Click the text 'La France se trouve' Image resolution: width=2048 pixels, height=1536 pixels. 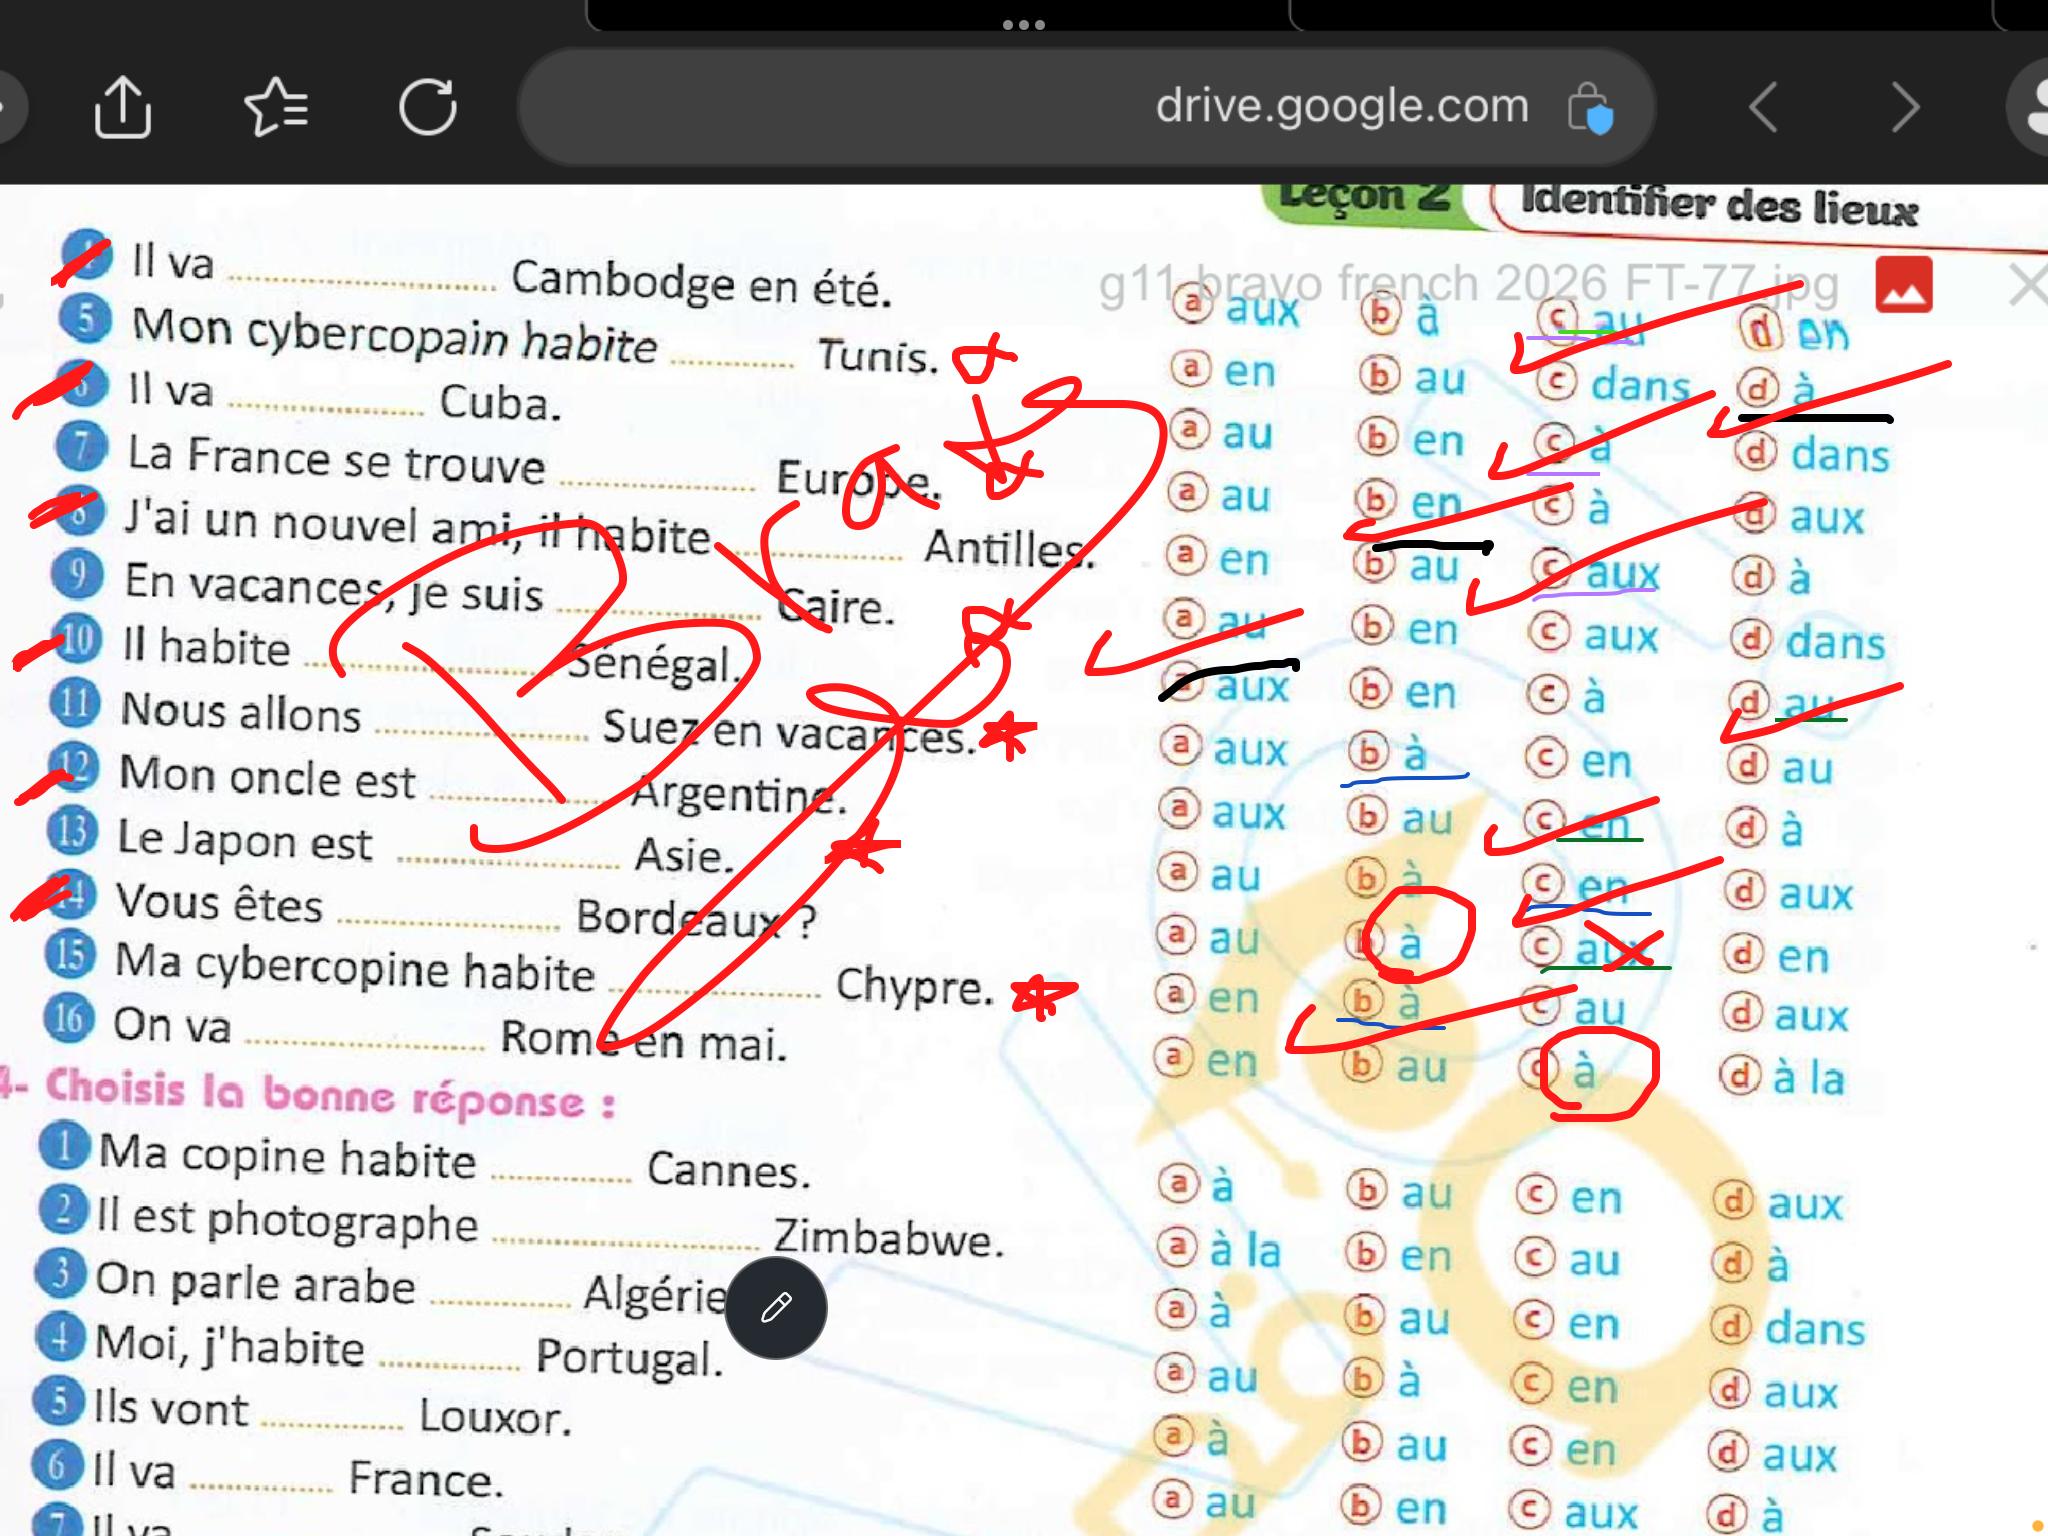tap(336, 460)
